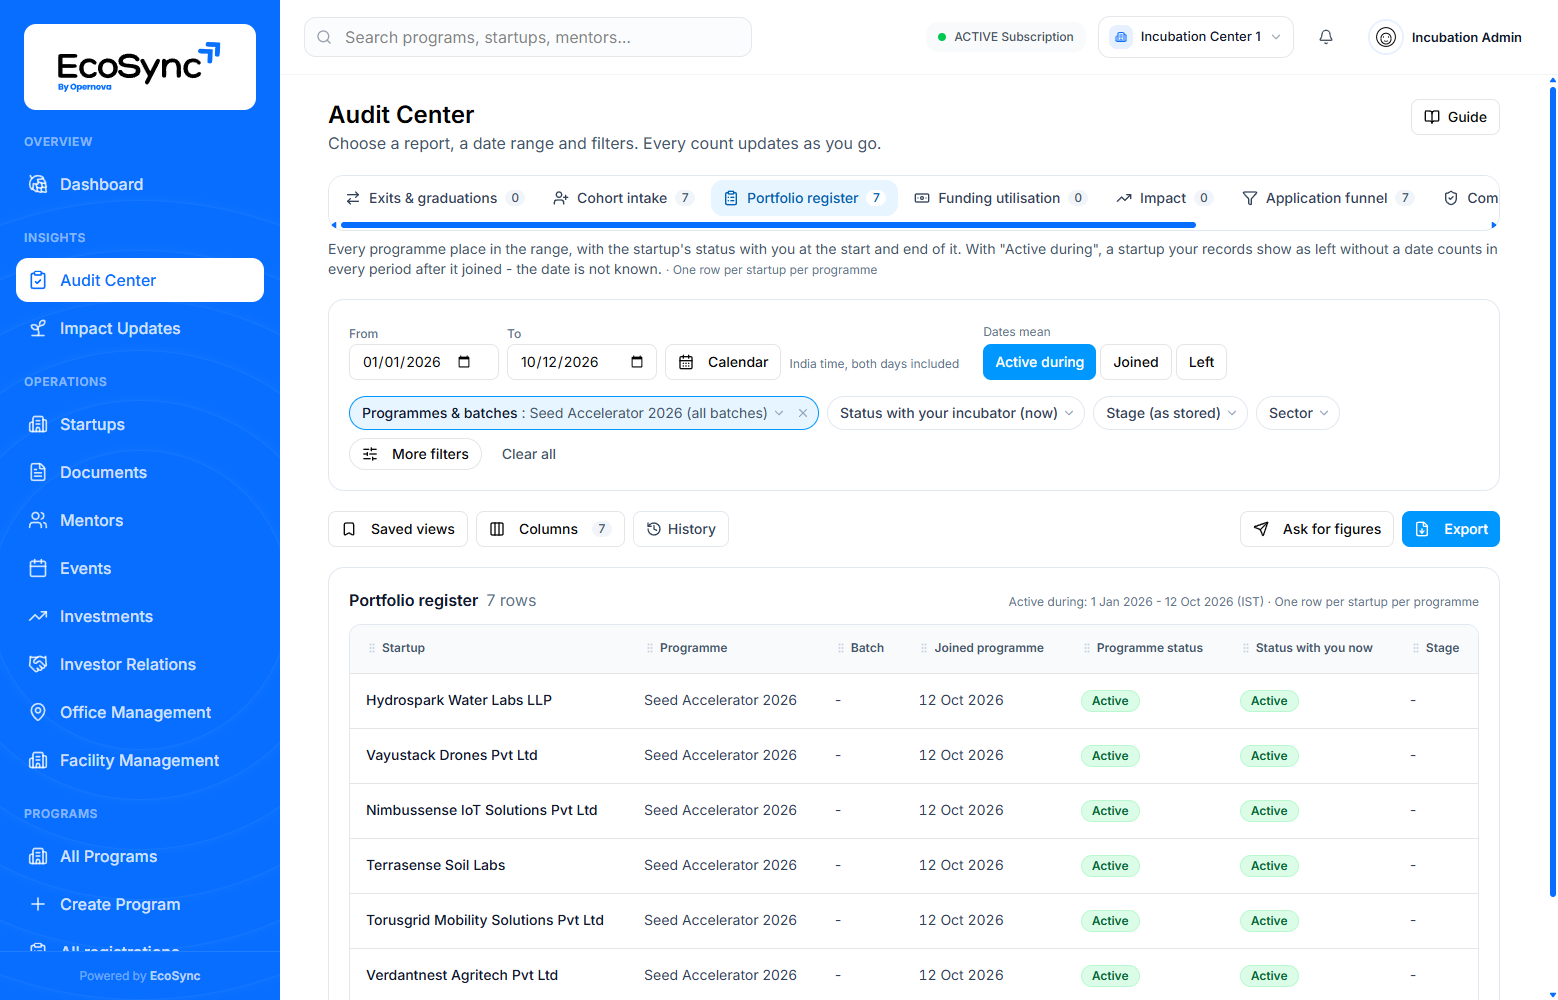The width and height of the screenshot is (1558, 1000).
Task: Open the Stage (as stored) filter
Action: [1170, 413]
